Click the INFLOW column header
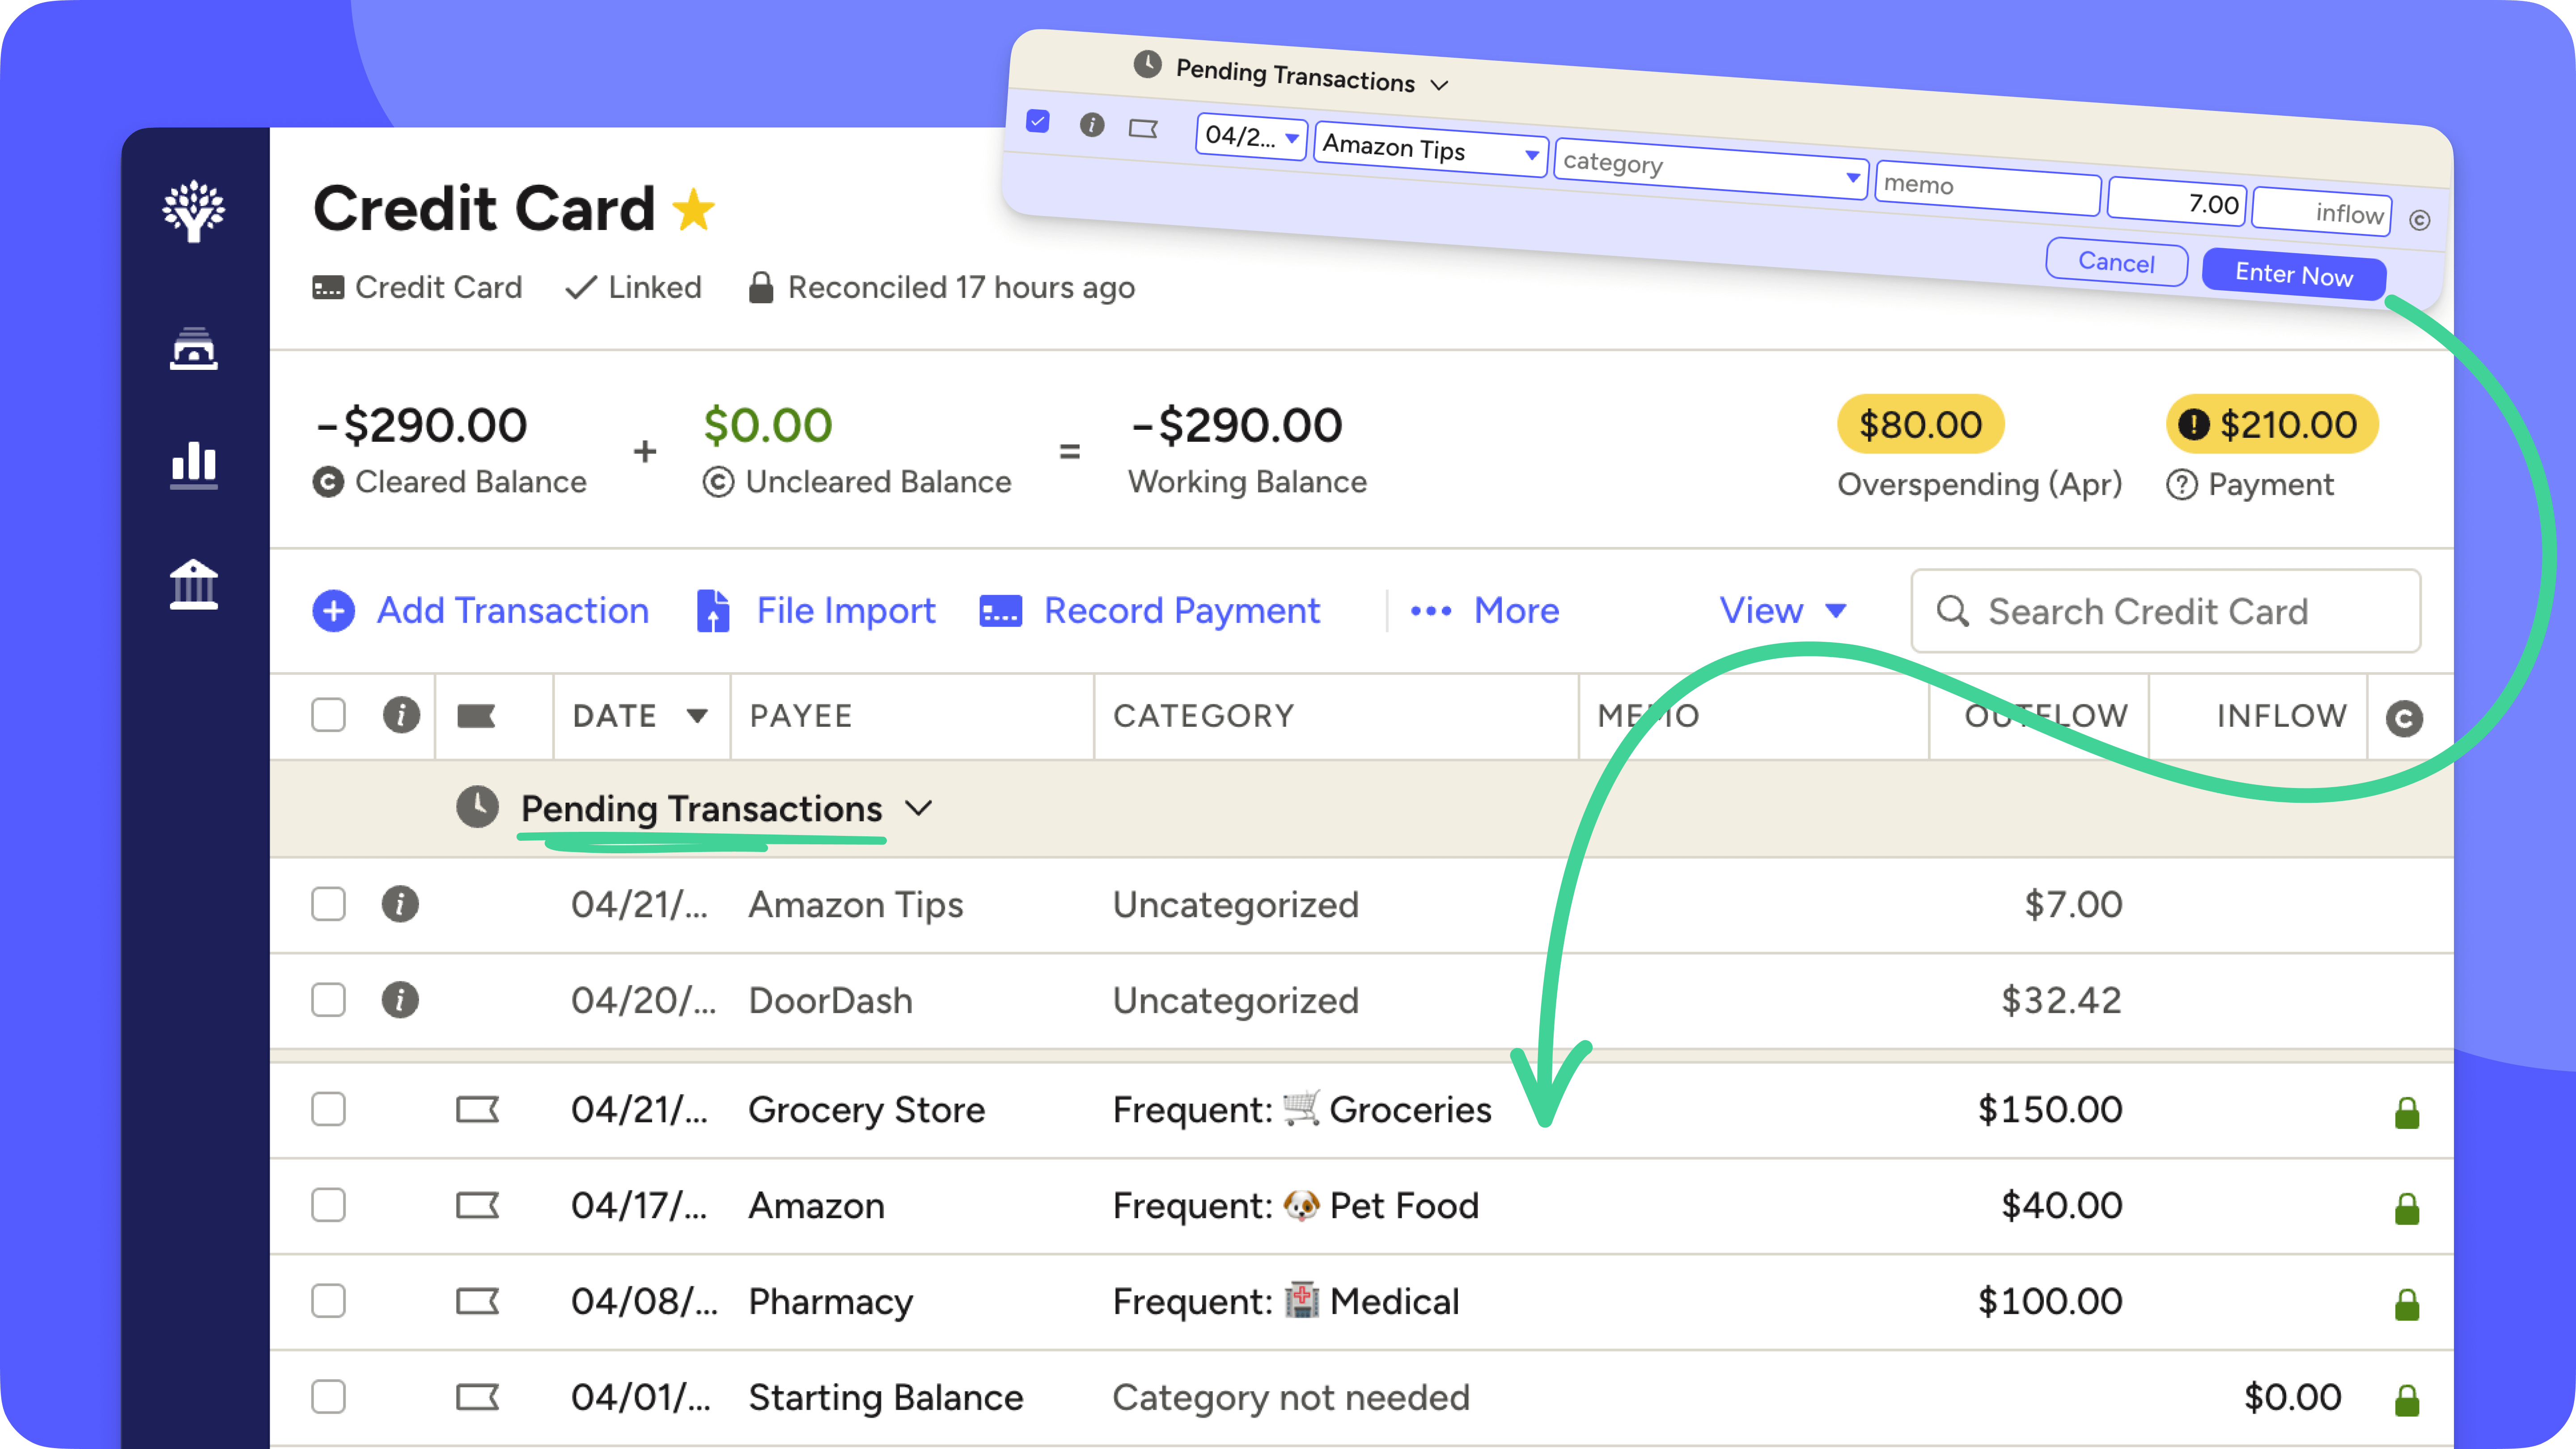The width and height of the screenshot is (2576, 1449). (2281, 716)
